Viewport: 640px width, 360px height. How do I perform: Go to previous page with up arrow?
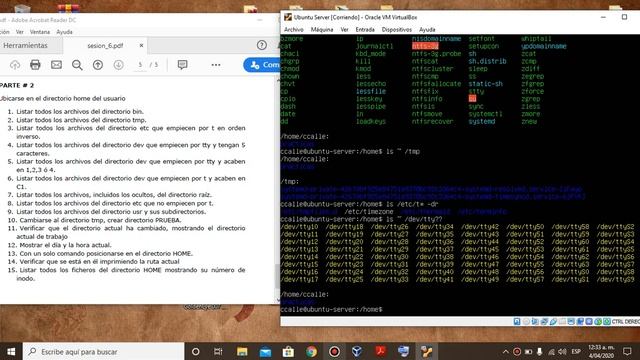(98, 64)
